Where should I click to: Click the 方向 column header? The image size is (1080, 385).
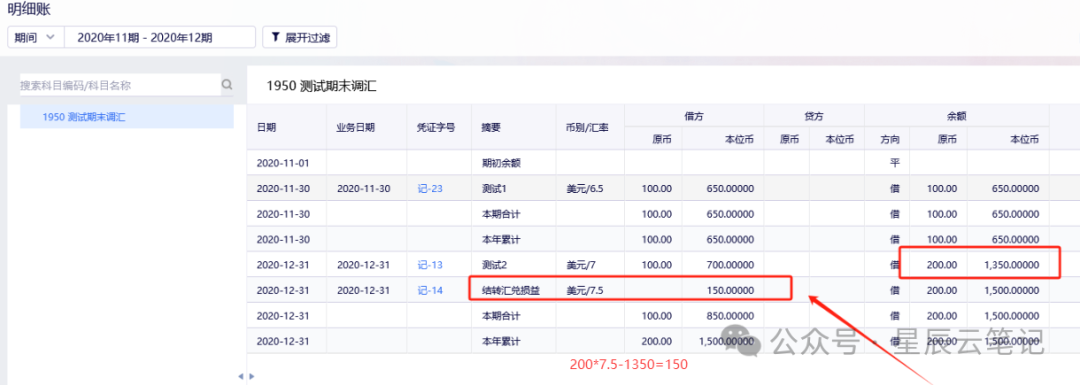pyautogui.click(x=886, y=139)
